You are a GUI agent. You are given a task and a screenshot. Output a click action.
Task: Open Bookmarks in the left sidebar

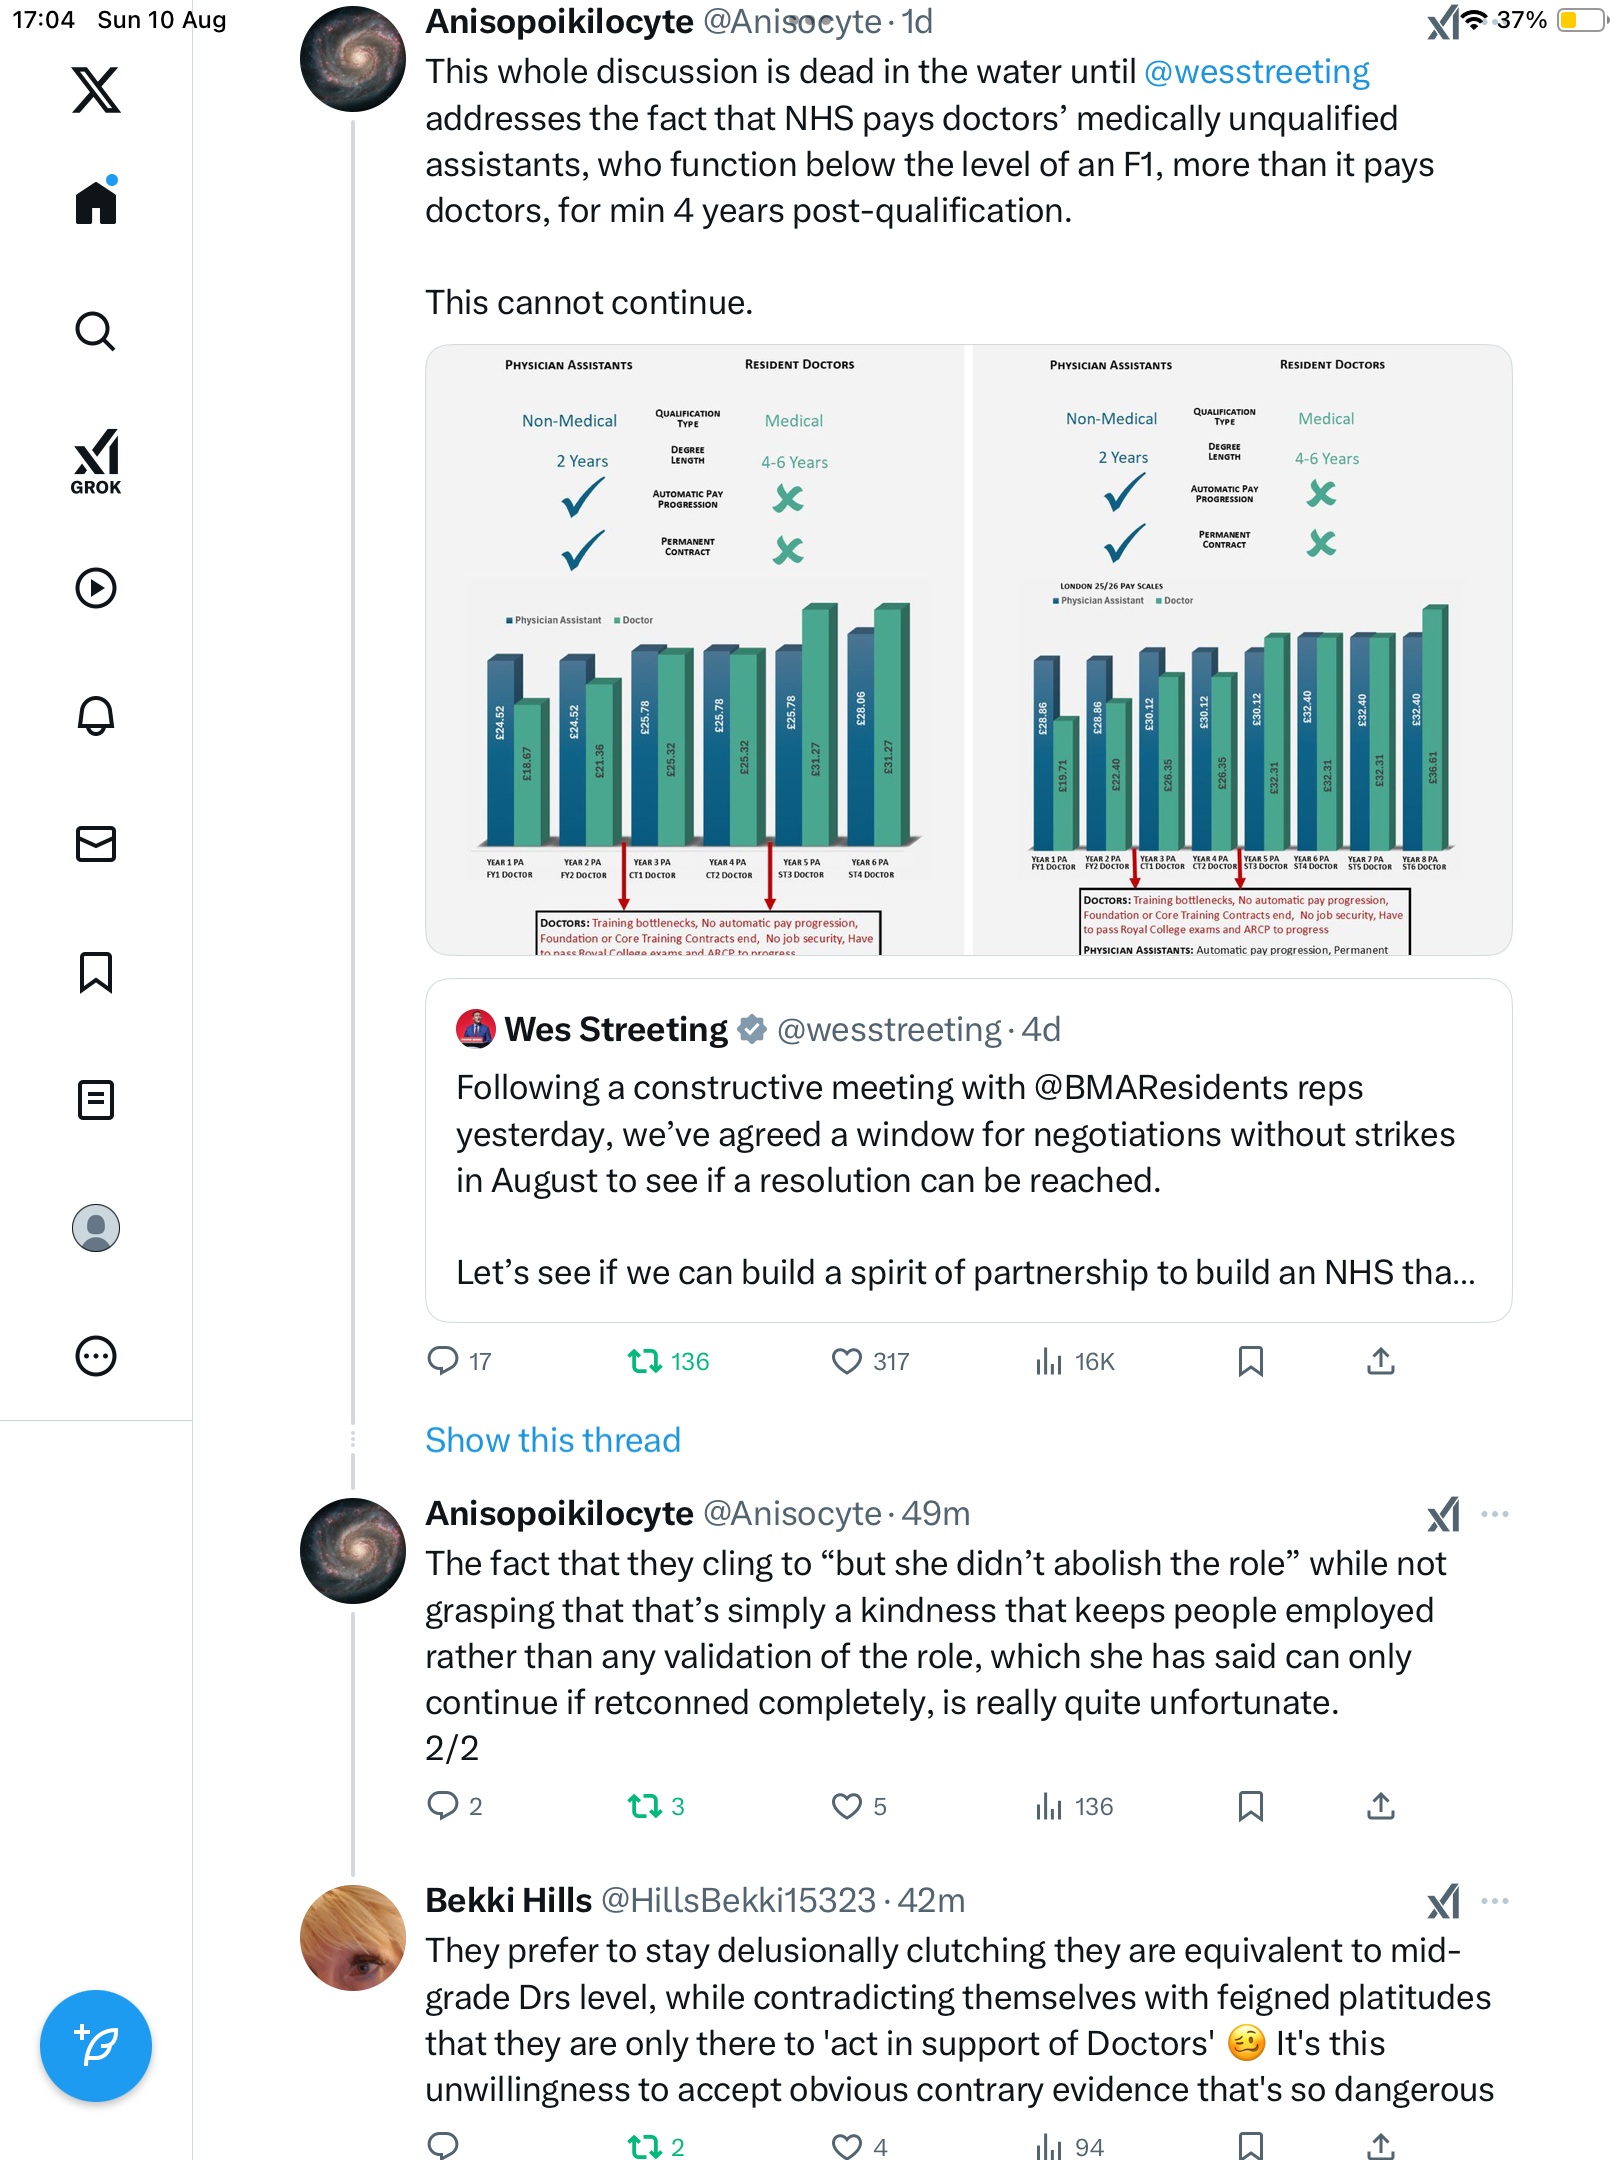point(96,972)
